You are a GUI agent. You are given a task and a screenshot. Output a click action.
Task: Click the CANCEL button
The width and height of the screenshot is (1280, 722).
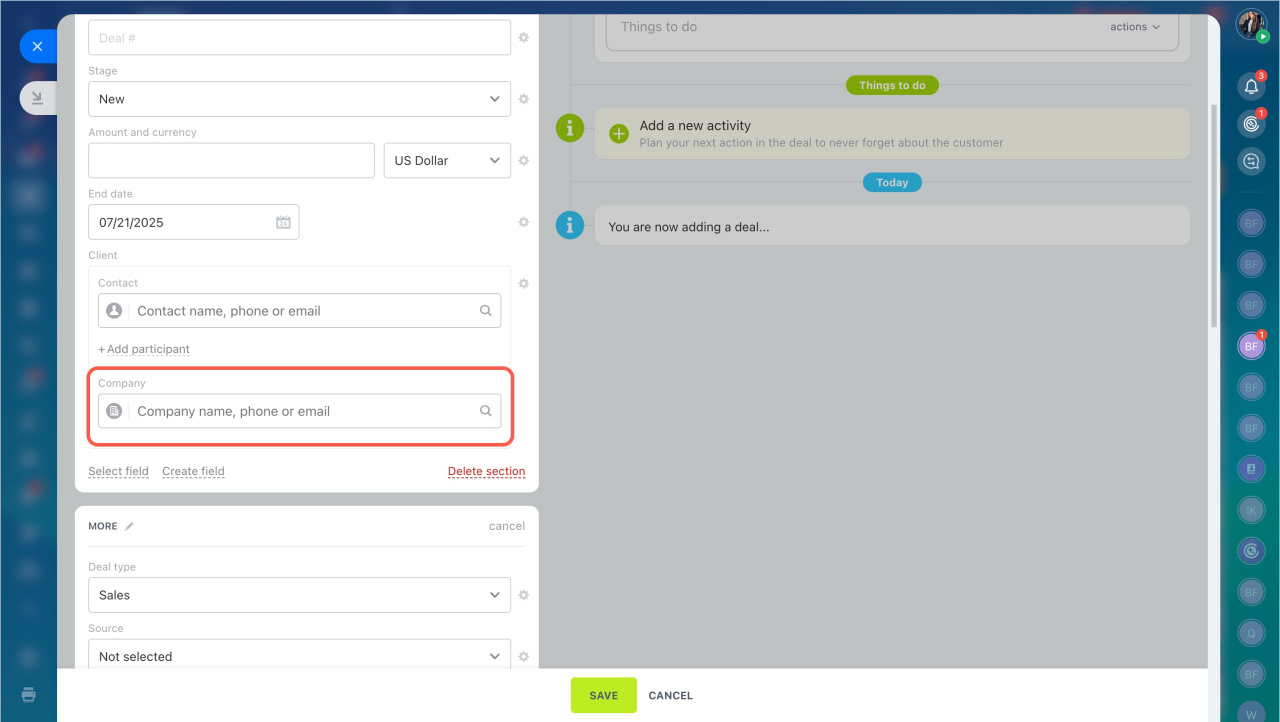670,695
